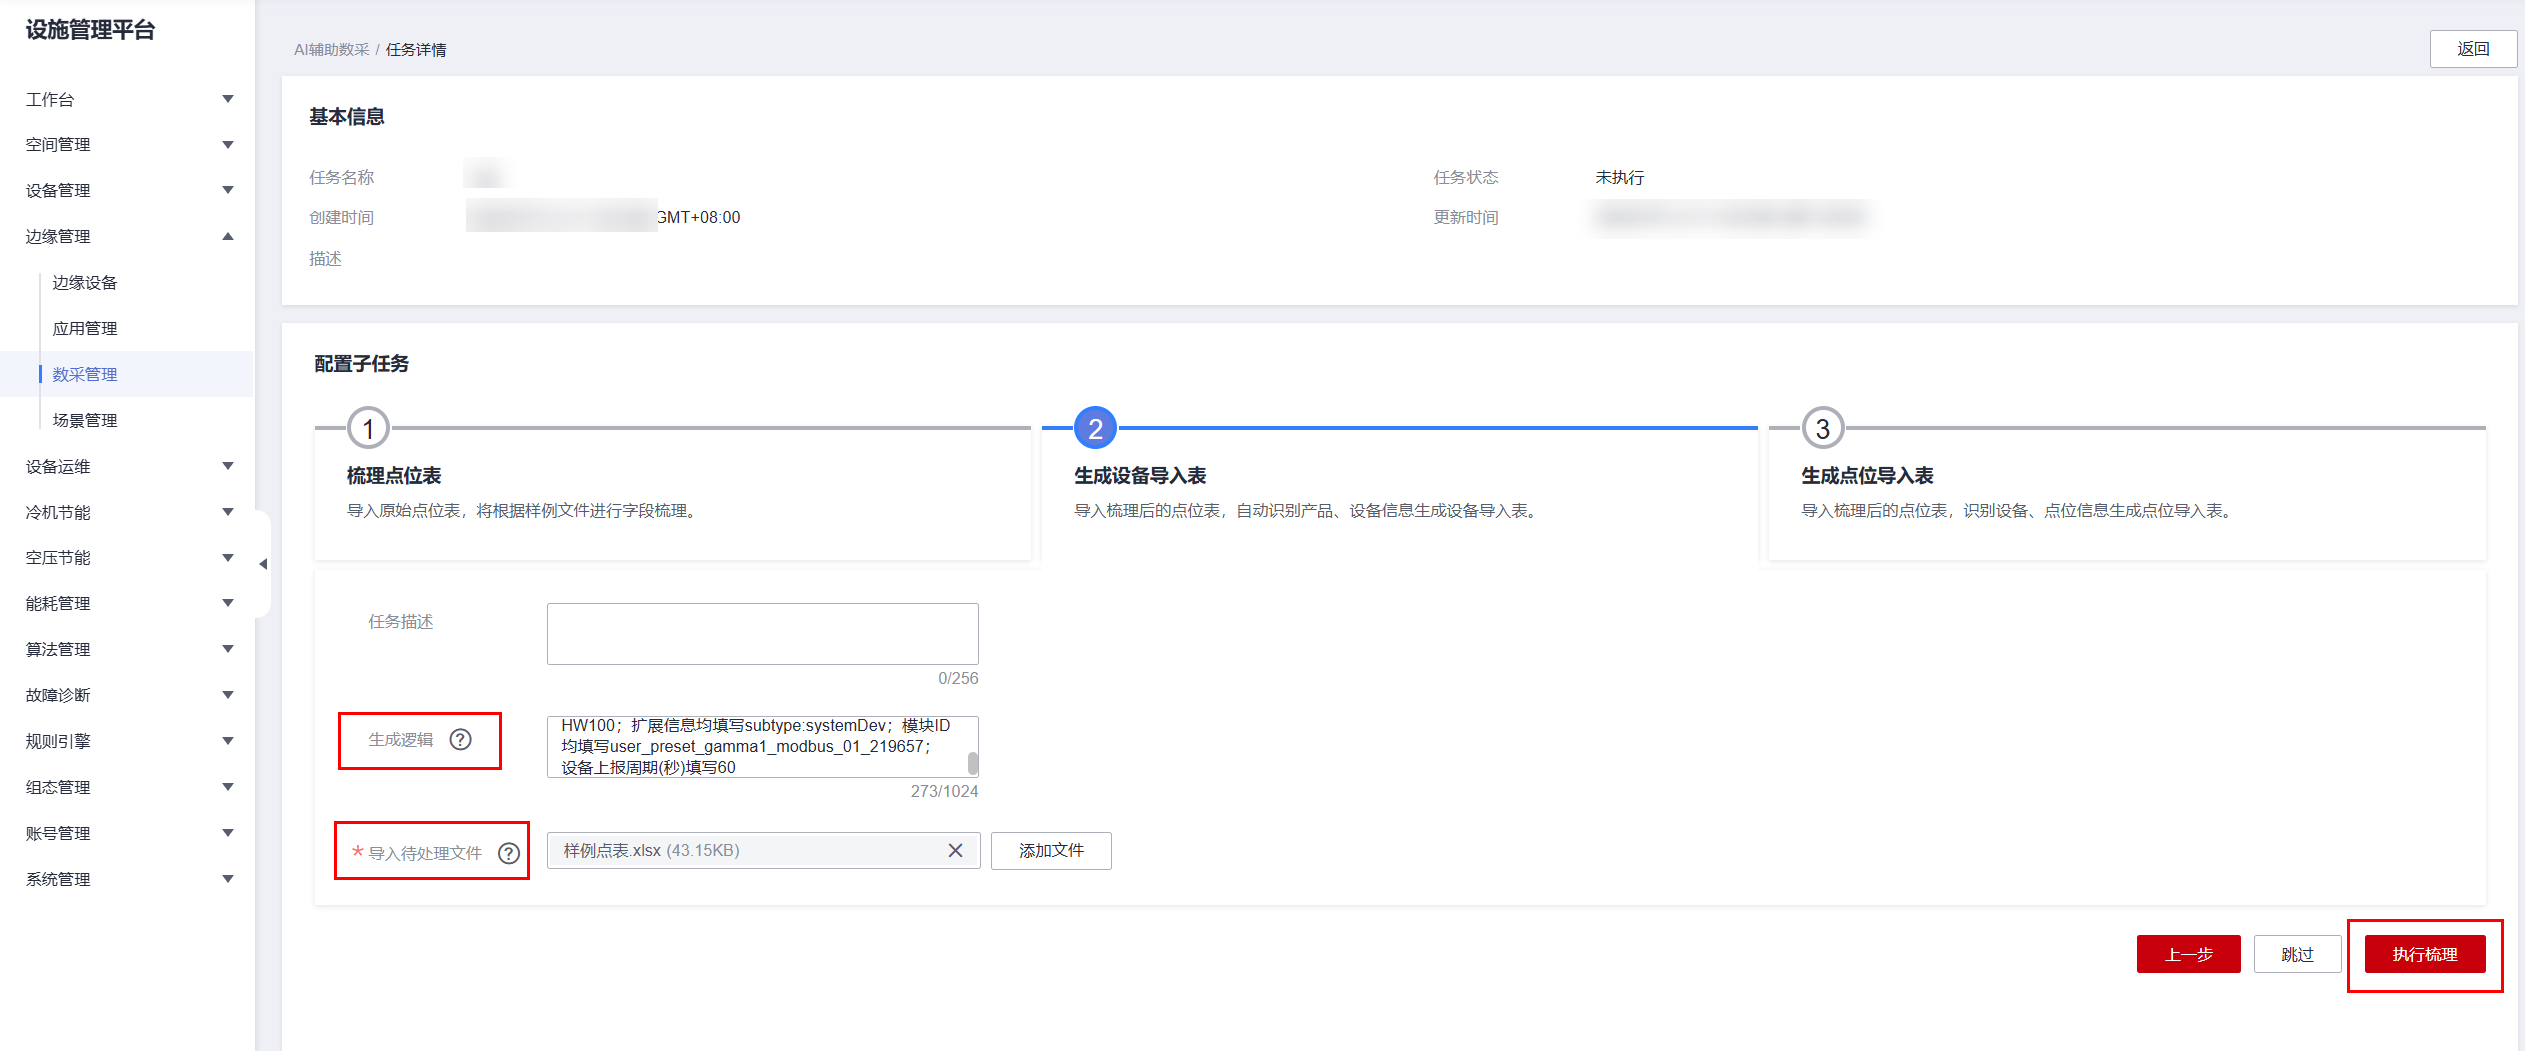Open 应用管理 submenu item
This screenshot has height=1051, width=2525.
pyautogui.click(x=85, y=329)
